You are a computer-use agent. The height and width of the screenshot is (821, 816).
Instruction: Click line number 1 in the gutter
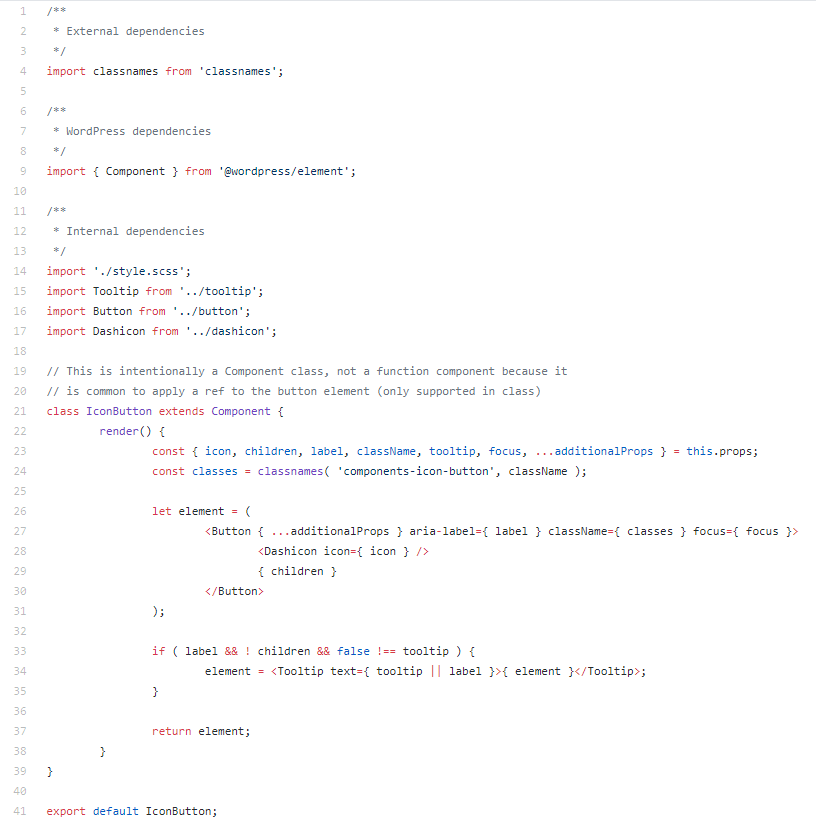pyautogui.click(x=23, y=11)
